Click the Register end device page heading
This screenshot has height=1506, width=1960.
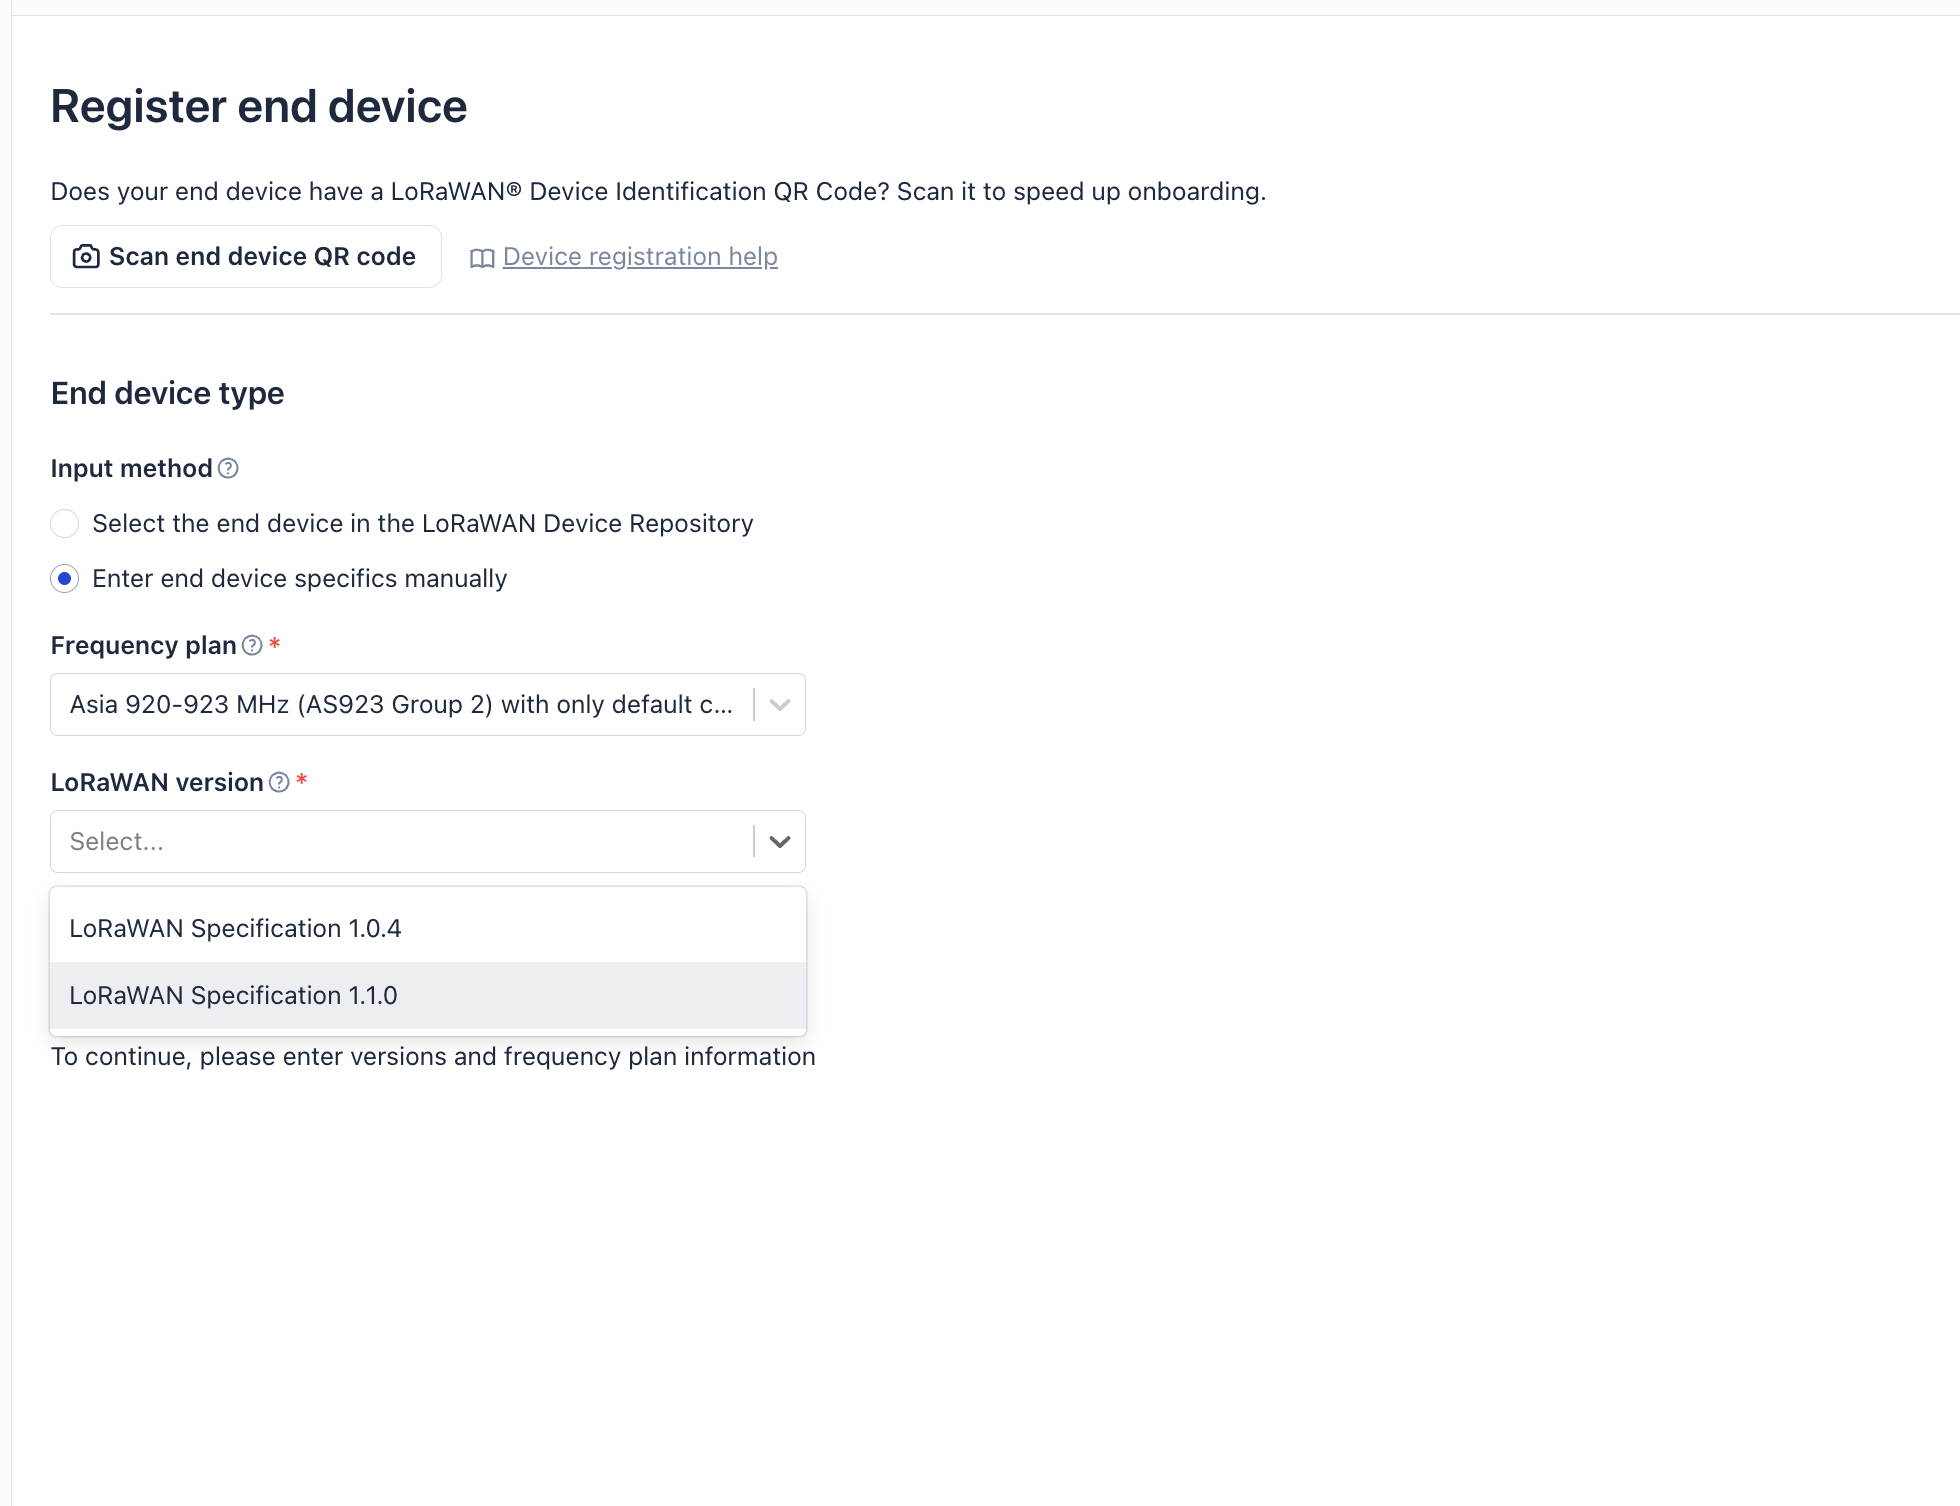(259, 106)
